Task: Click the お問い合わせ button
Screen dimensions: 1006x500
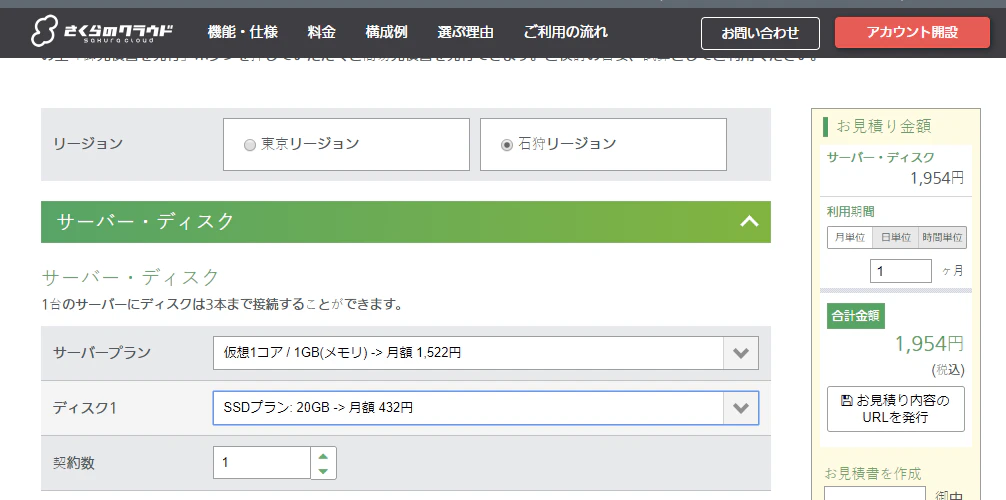Action: pyautogui.click(x=760, y=33)
